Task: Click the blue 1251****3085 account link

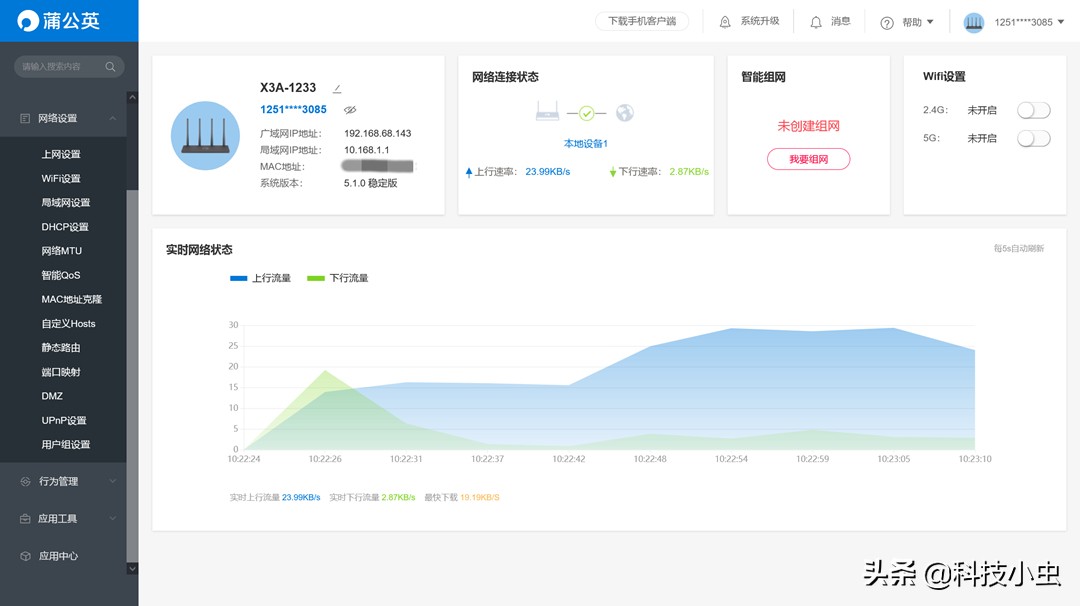Action: (293, 109)
